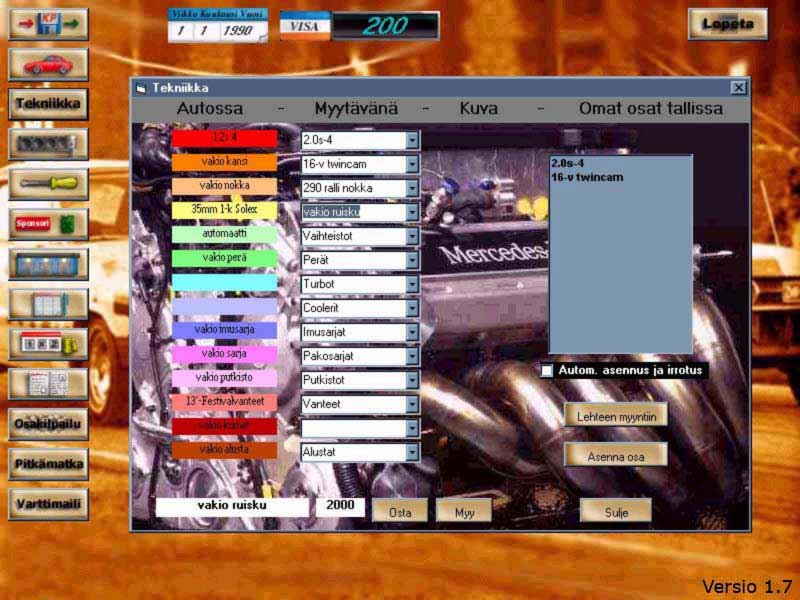Click the brown vakio alusta bar
Viewport: 800px width, 600px height.
224,450
